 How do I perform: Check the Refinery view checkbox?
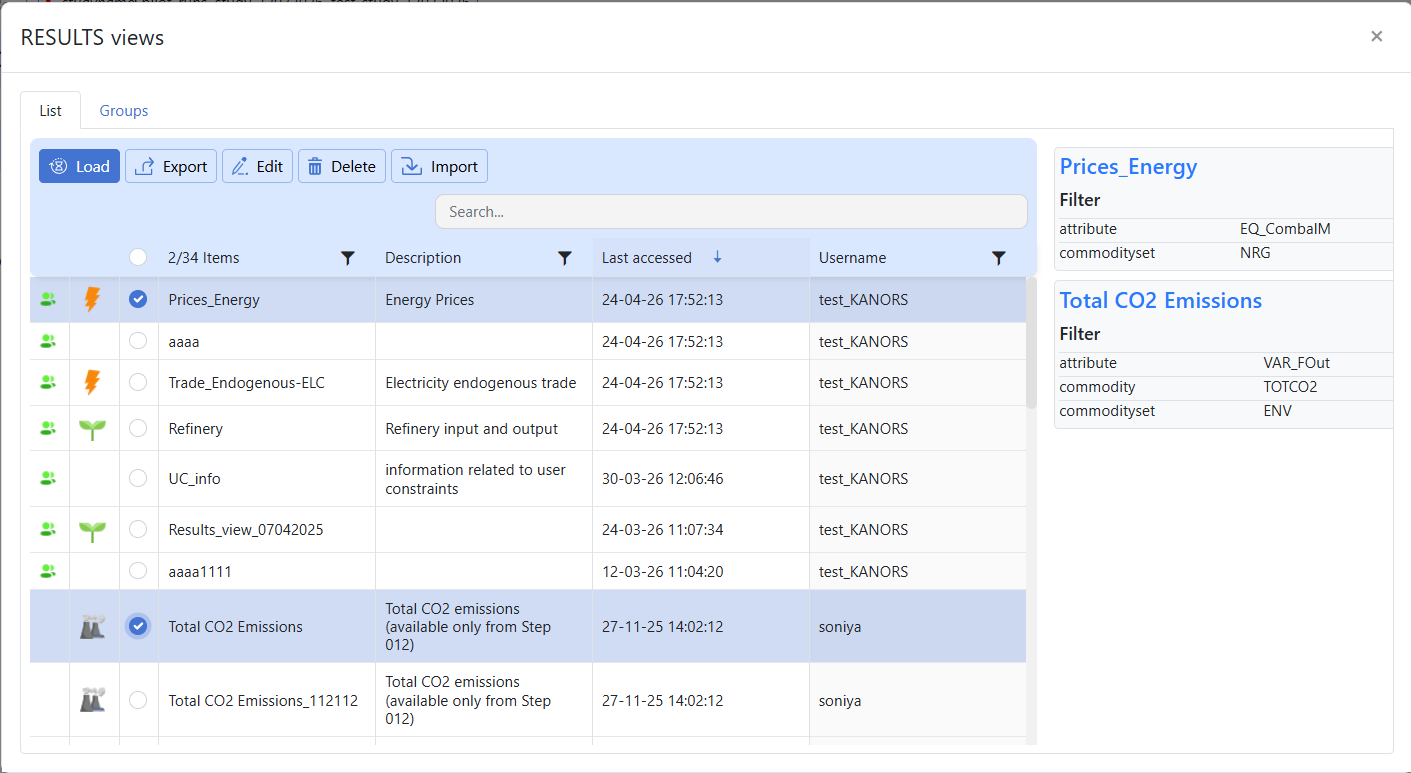pyautogui.click(x=138, y=428)
